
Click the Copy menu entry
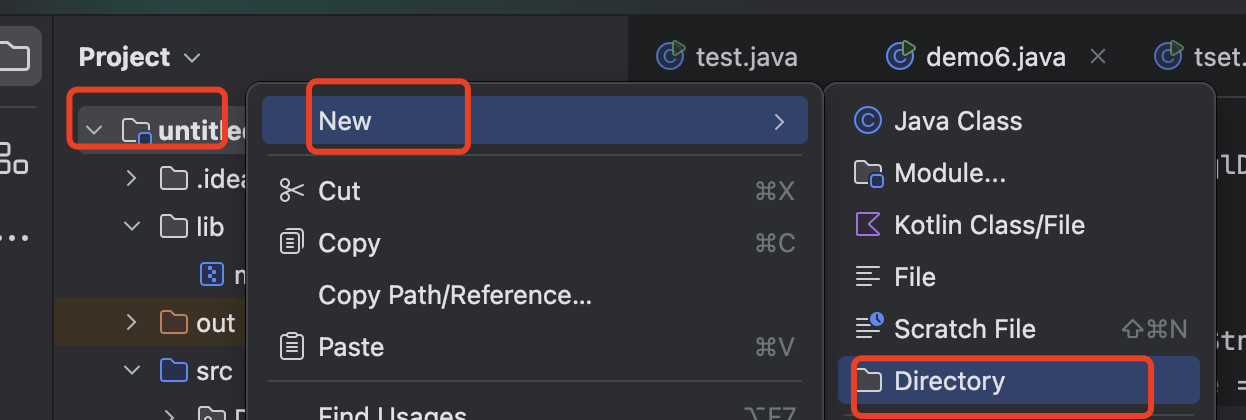[x=349, y=243]
